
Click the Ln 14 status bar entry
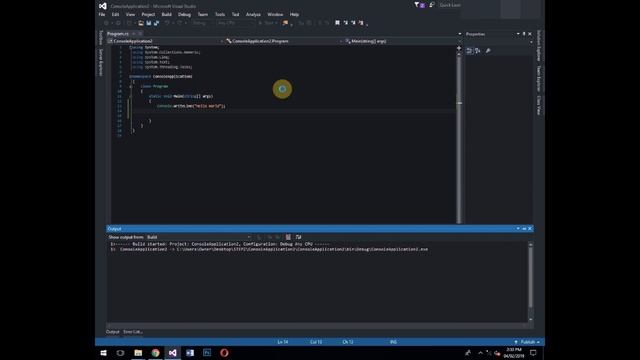pos(283,342)
